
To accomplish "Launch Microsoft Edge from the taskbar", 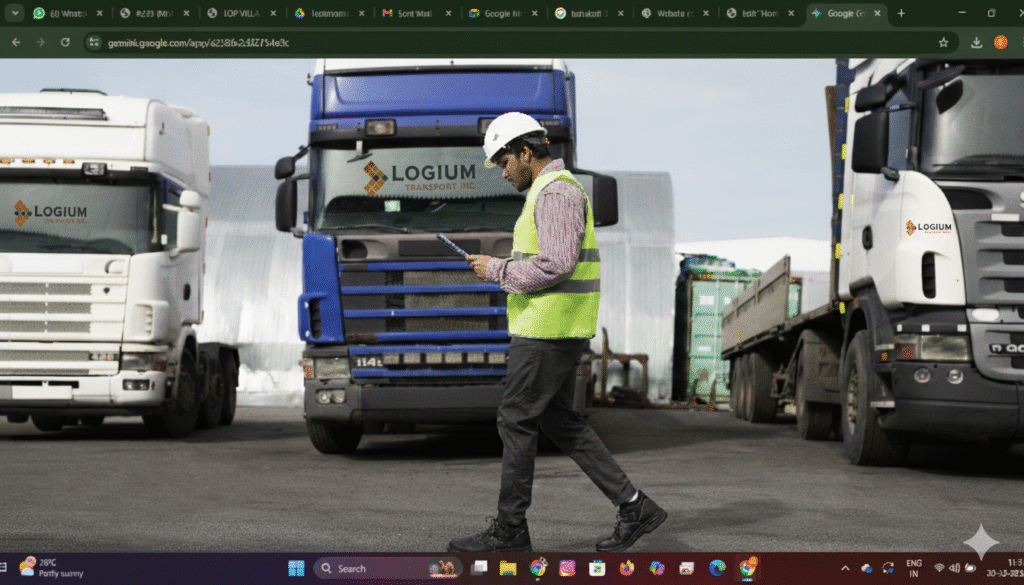I will pyautogui.click(x=717, y=568).
